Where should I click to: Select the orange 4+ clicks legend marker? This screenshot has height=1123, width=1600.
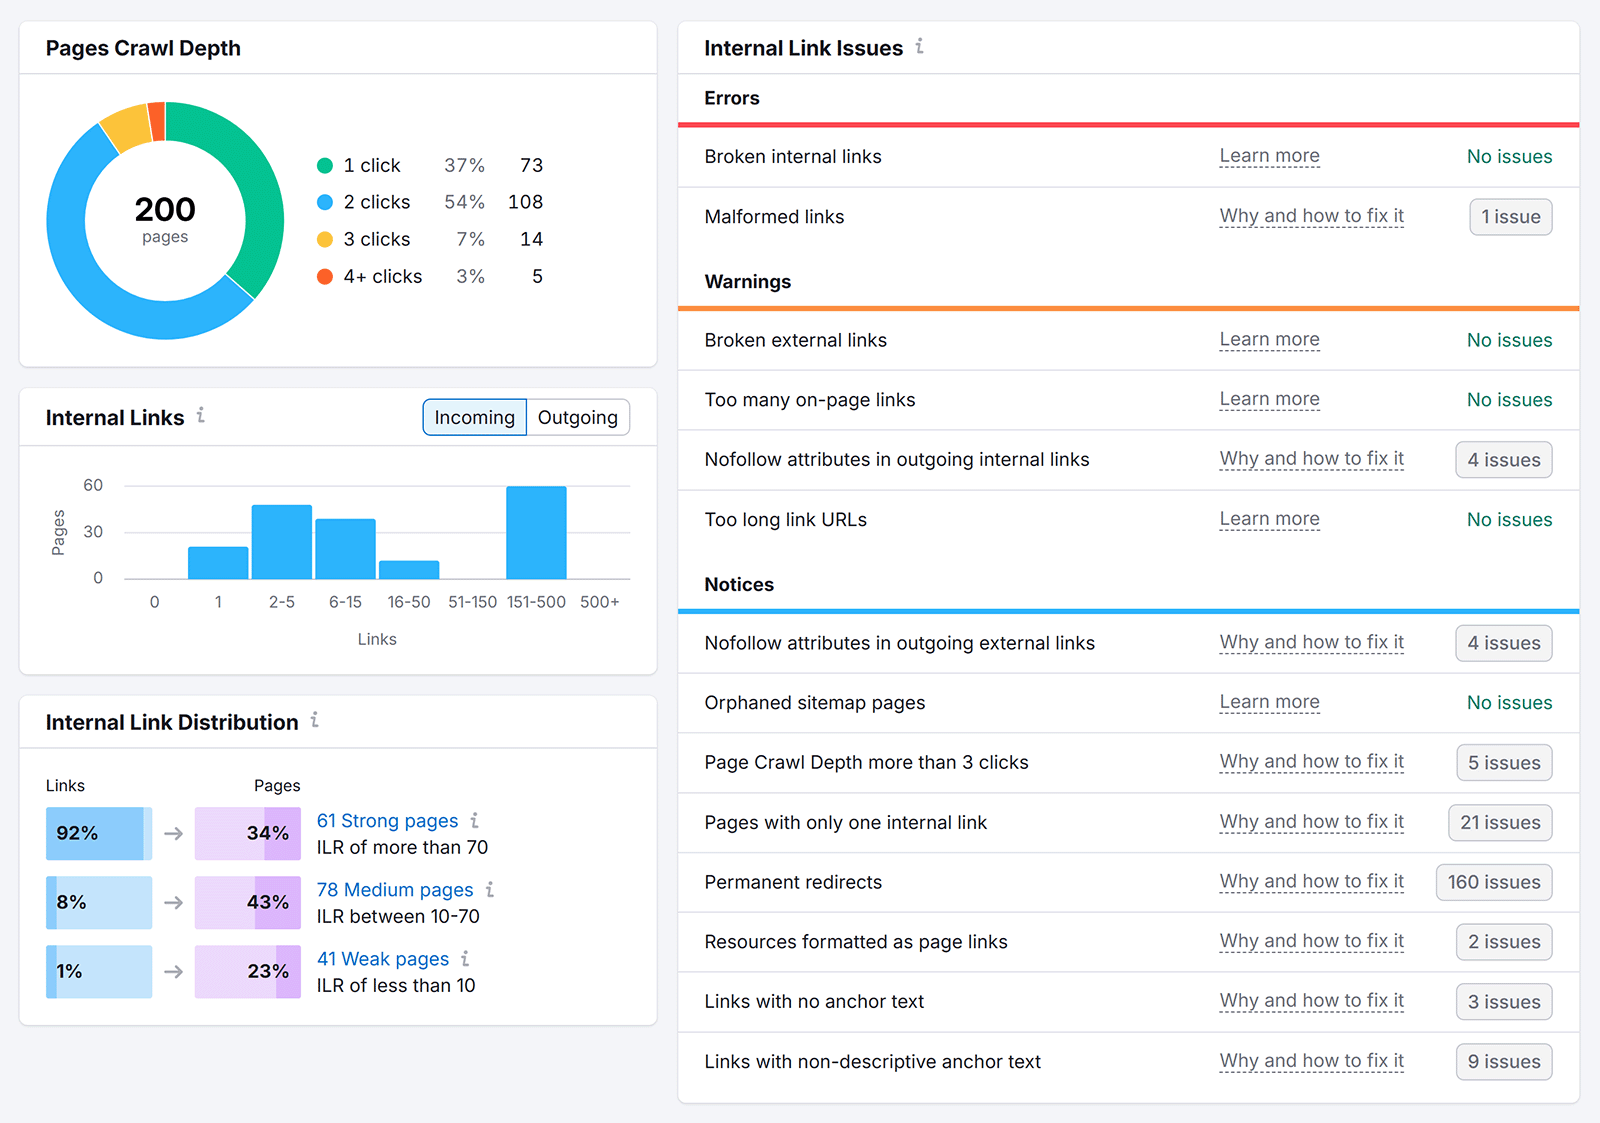(324, 276)
